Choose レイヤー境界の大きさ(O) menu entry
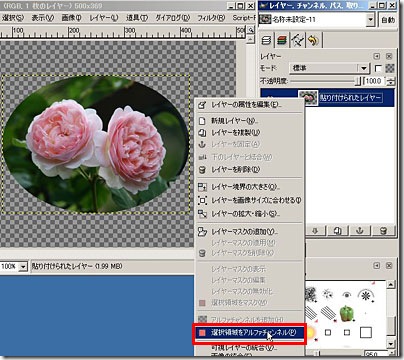Image resolution: width=404 pixels, height=360 pixels. pyautogui.click(x=249, y=187)
